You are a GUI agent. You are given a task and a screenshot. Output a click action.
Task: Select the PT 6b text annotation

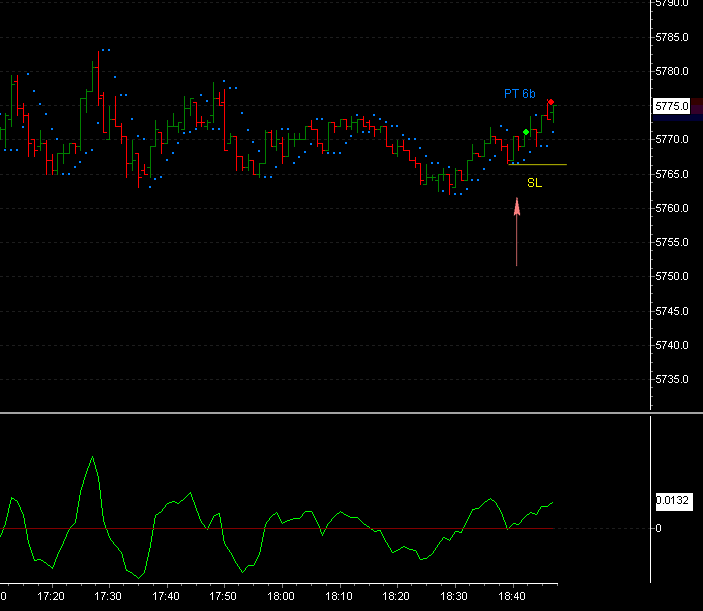click(x=520, y=94)
